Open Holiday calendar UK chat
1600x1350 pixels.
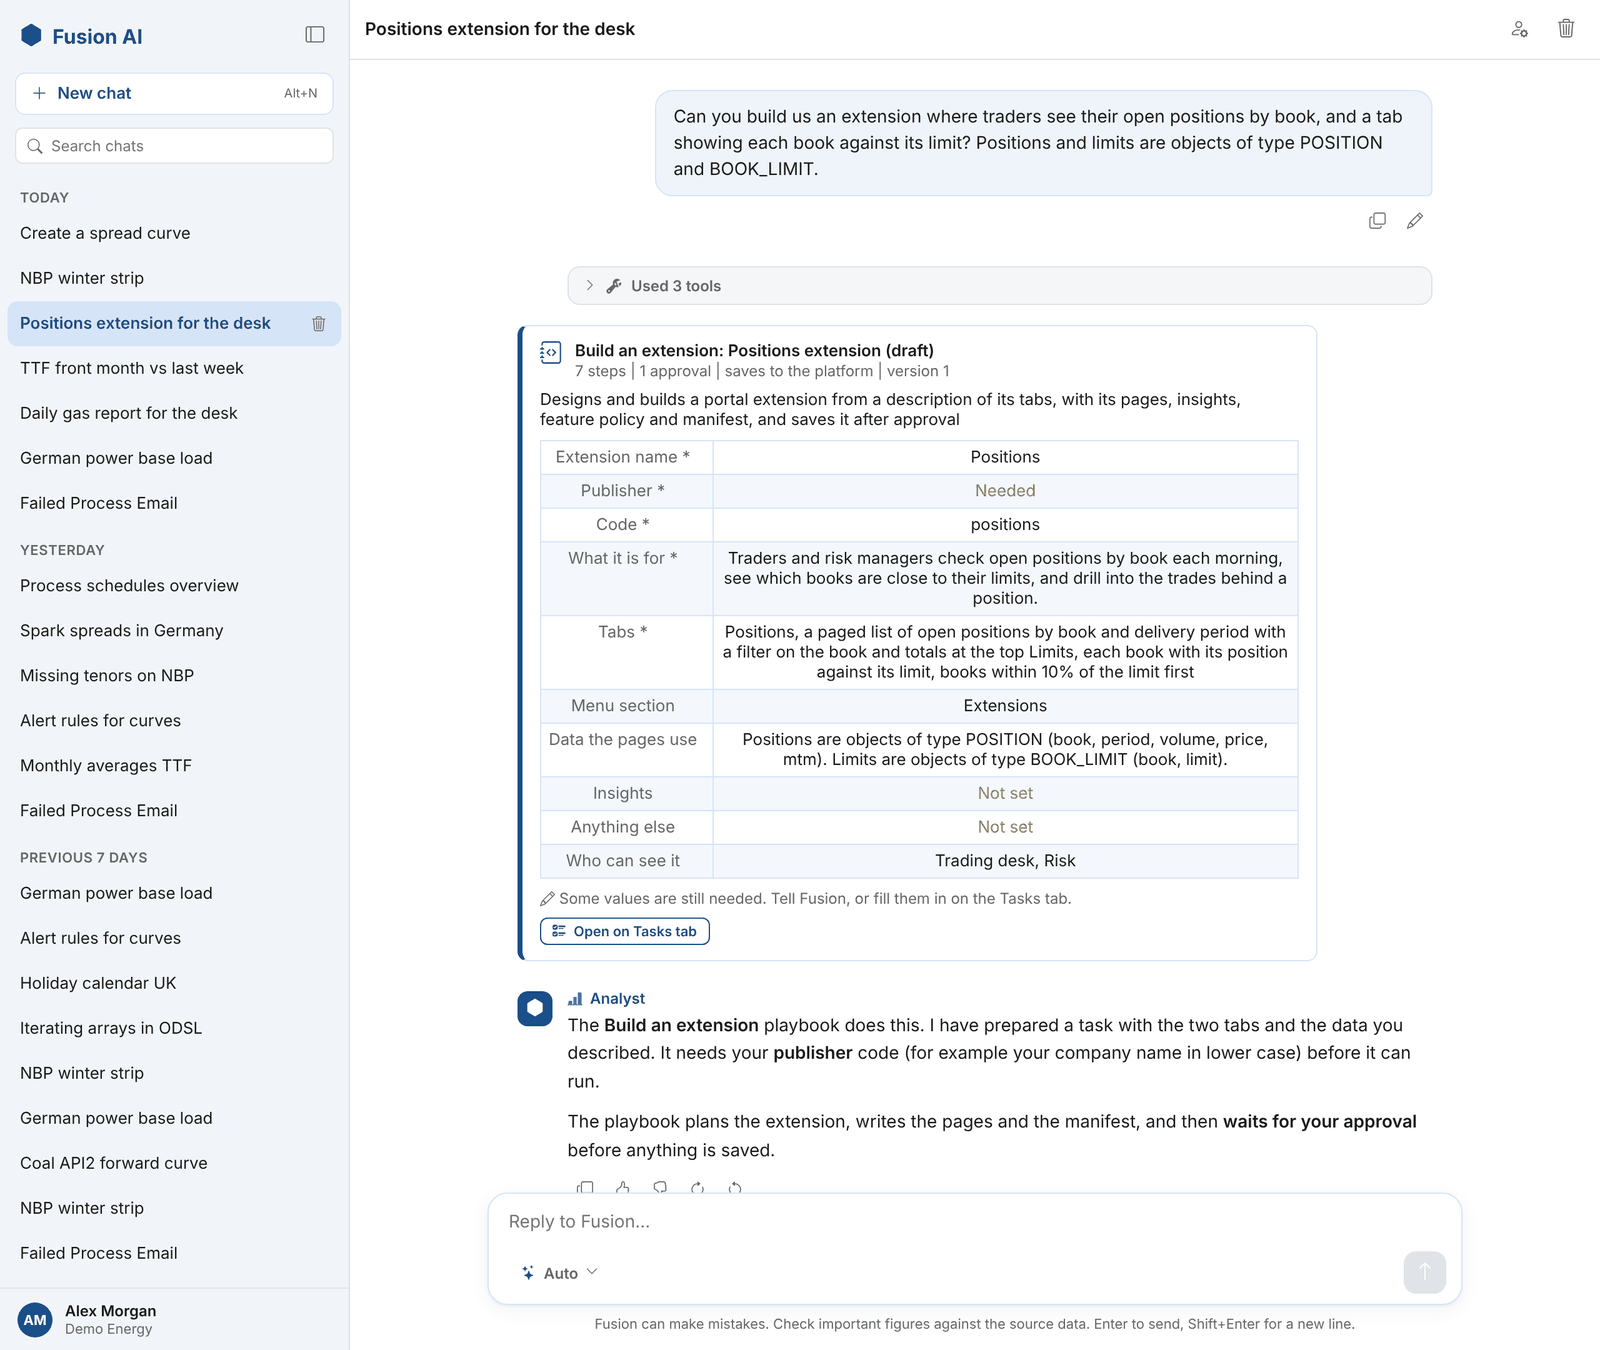pos(174,983)
